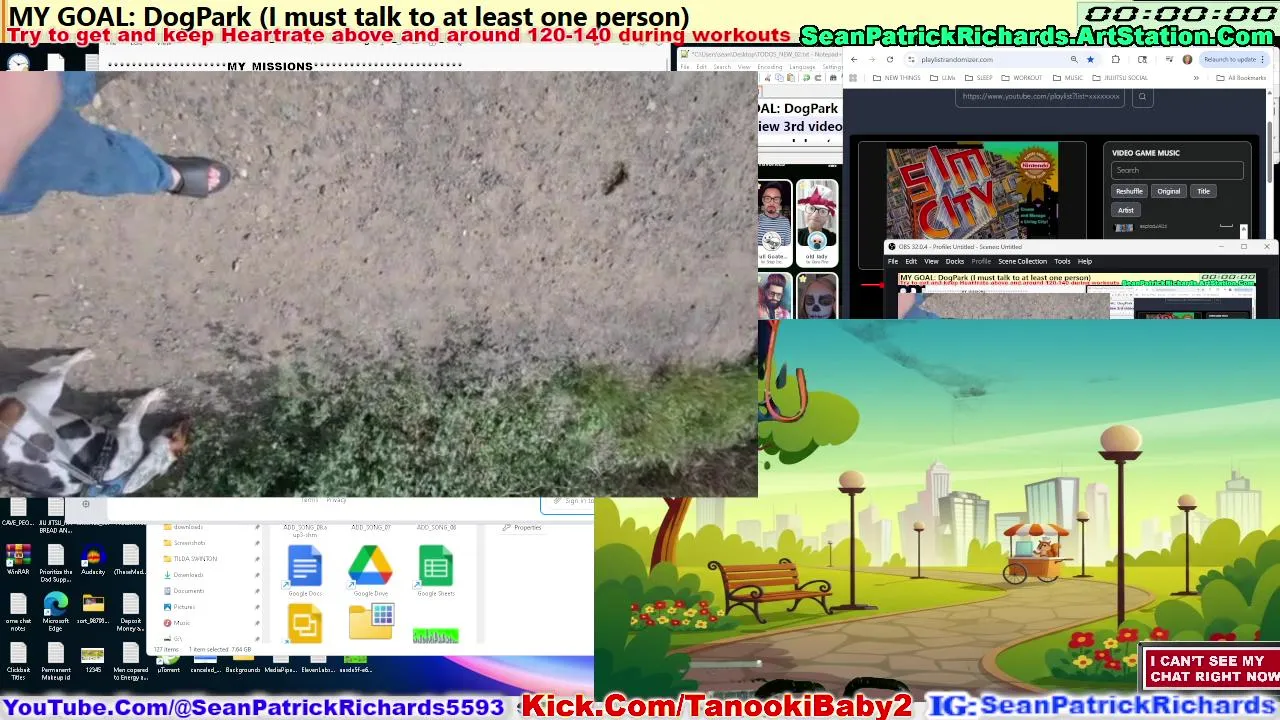
Task: Open the OBS Edit menu
Action: pos(911,261)
